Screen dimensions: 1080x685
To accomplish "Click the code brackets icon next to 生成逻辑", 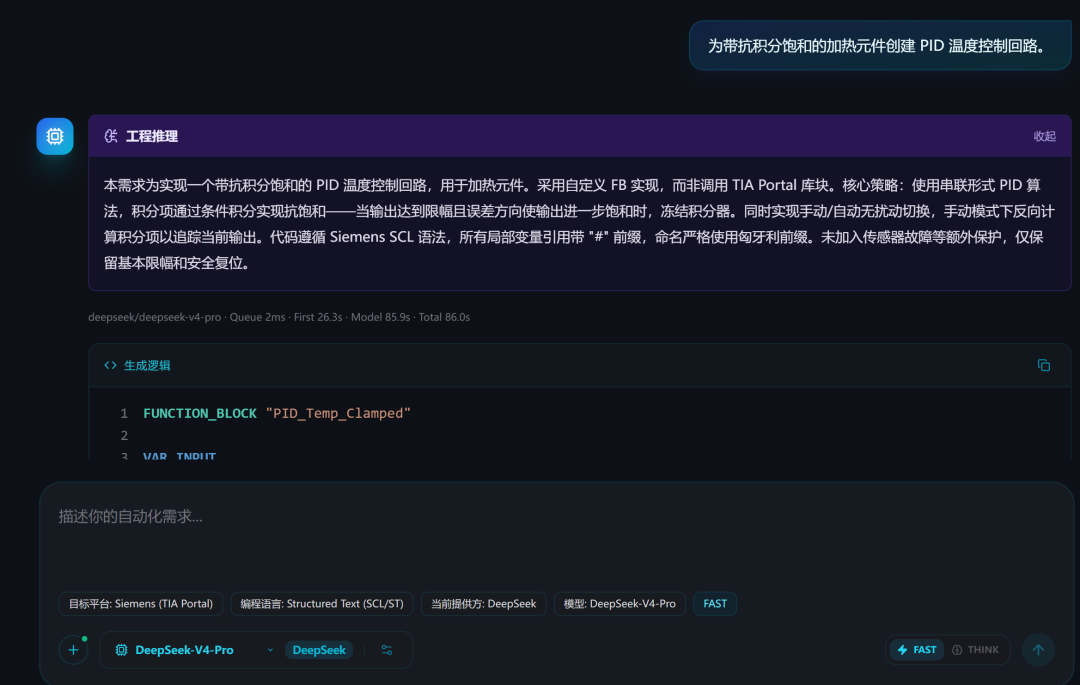I will (x=110, y=366).
